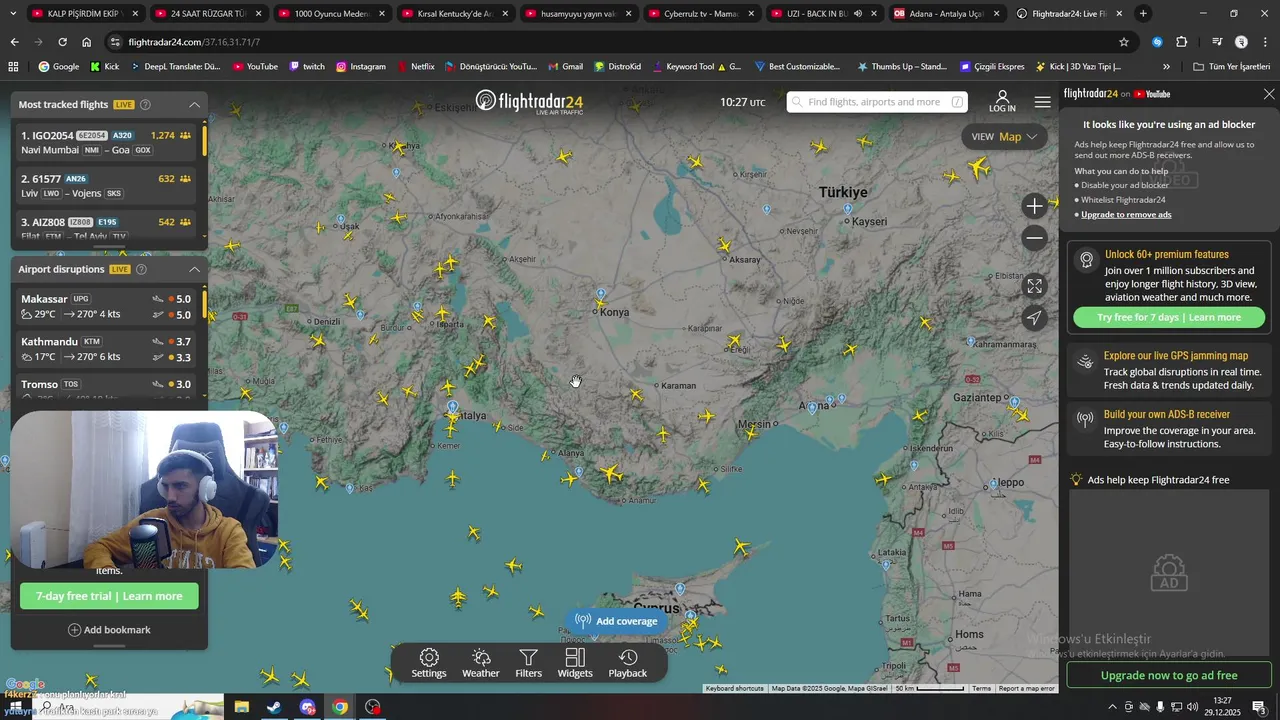
Task: Click the LOG IN user icon
Action: (x=1002, y=101)
